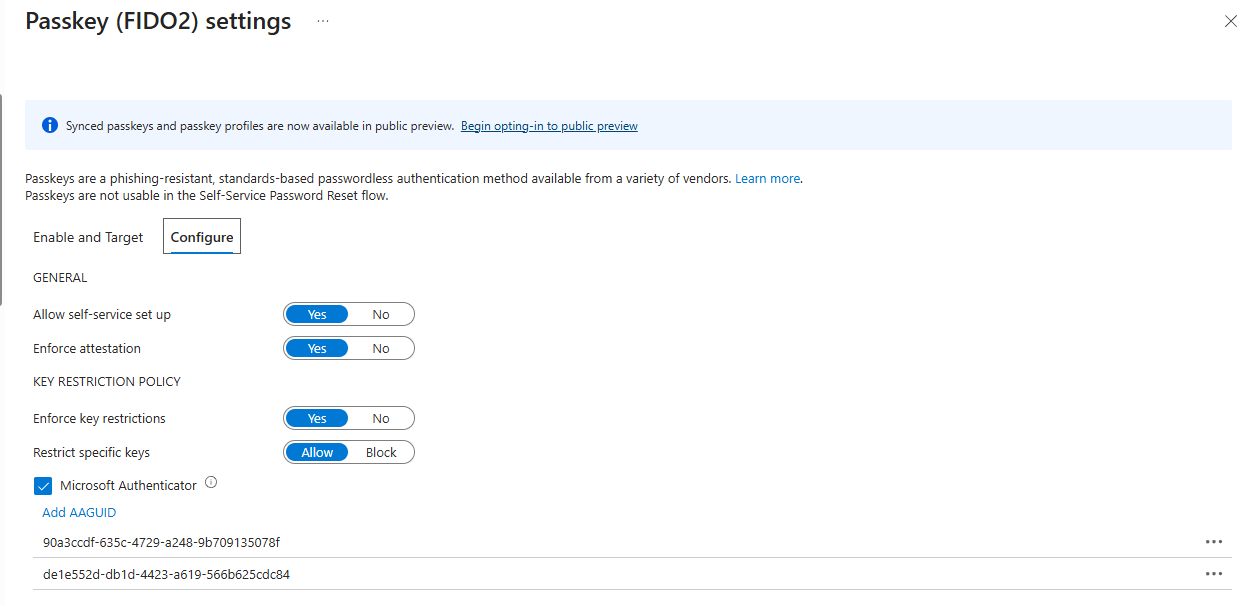Switch to the Enable and Target tab
Screen dimensions: 1252x606
coord(88,237)
